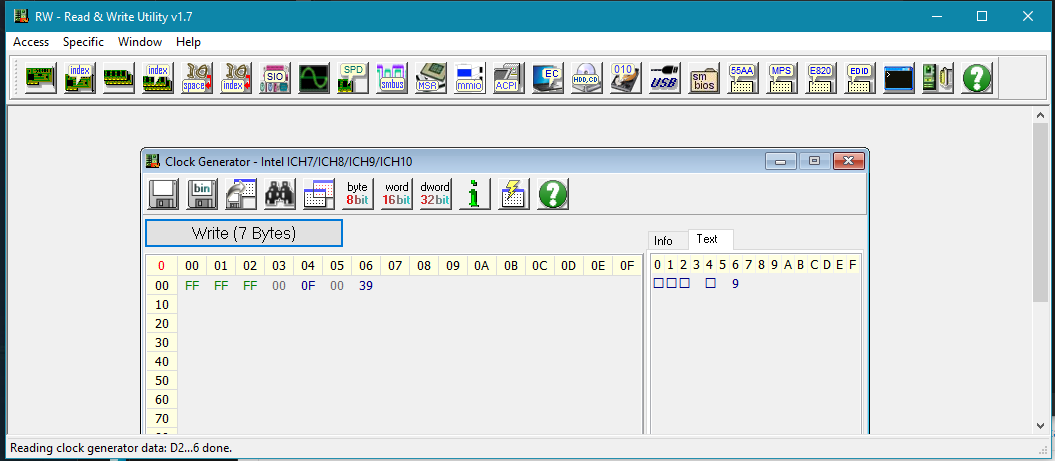Open the HDD,CD icon
Image resolution: width=1055 pixels, height=461 pixels.
coord(587,78)
